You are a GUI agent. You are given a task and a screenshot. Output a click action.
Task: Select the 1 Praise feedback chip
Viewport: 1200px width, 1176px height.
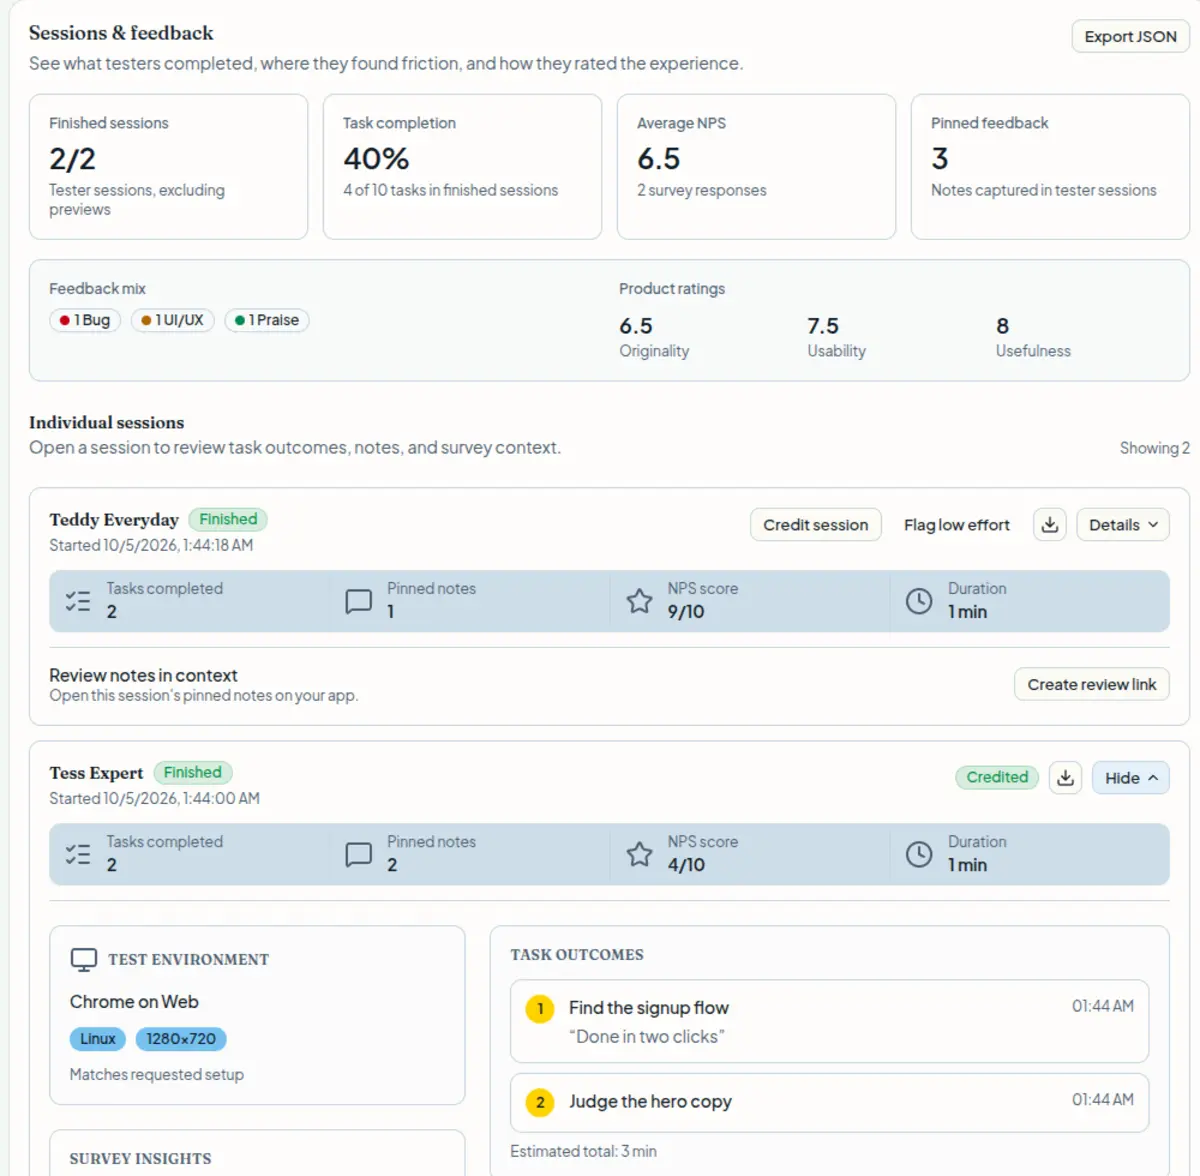tap(267, 320)
